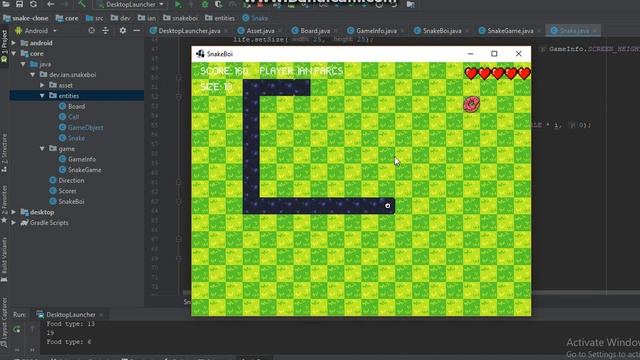Close the DesktopLauncher Run panel tab
The width and height of the screenshot is (640, 360).
pos(101,315)
